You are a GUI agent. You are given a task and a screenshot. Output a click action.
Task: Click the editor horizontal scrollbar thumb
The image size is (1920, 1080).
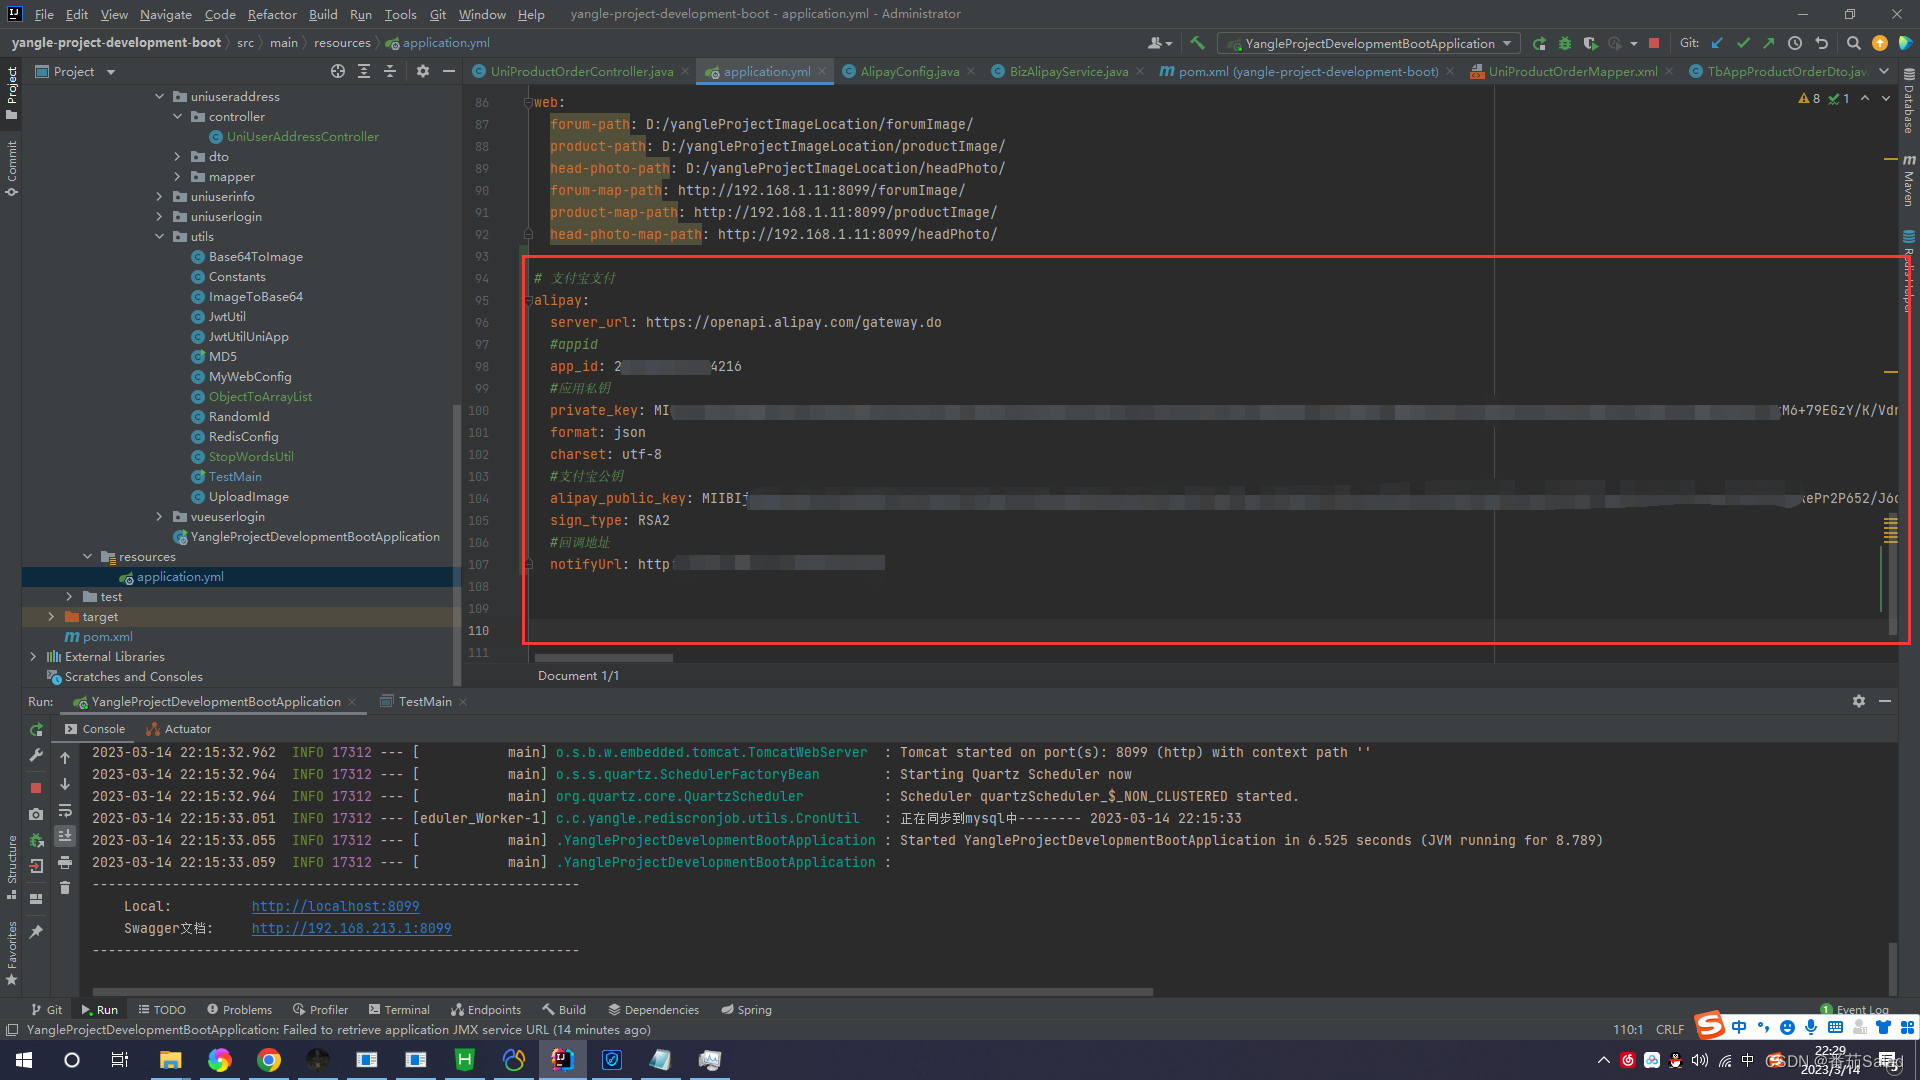tap(604, 658)
